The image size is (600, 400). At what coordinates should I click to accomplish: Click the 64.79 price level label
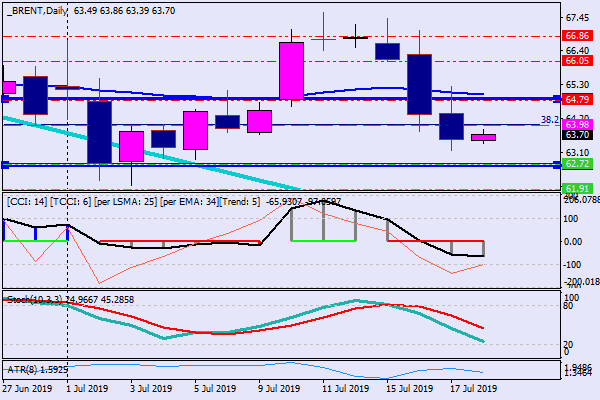[x=577, y=99]
